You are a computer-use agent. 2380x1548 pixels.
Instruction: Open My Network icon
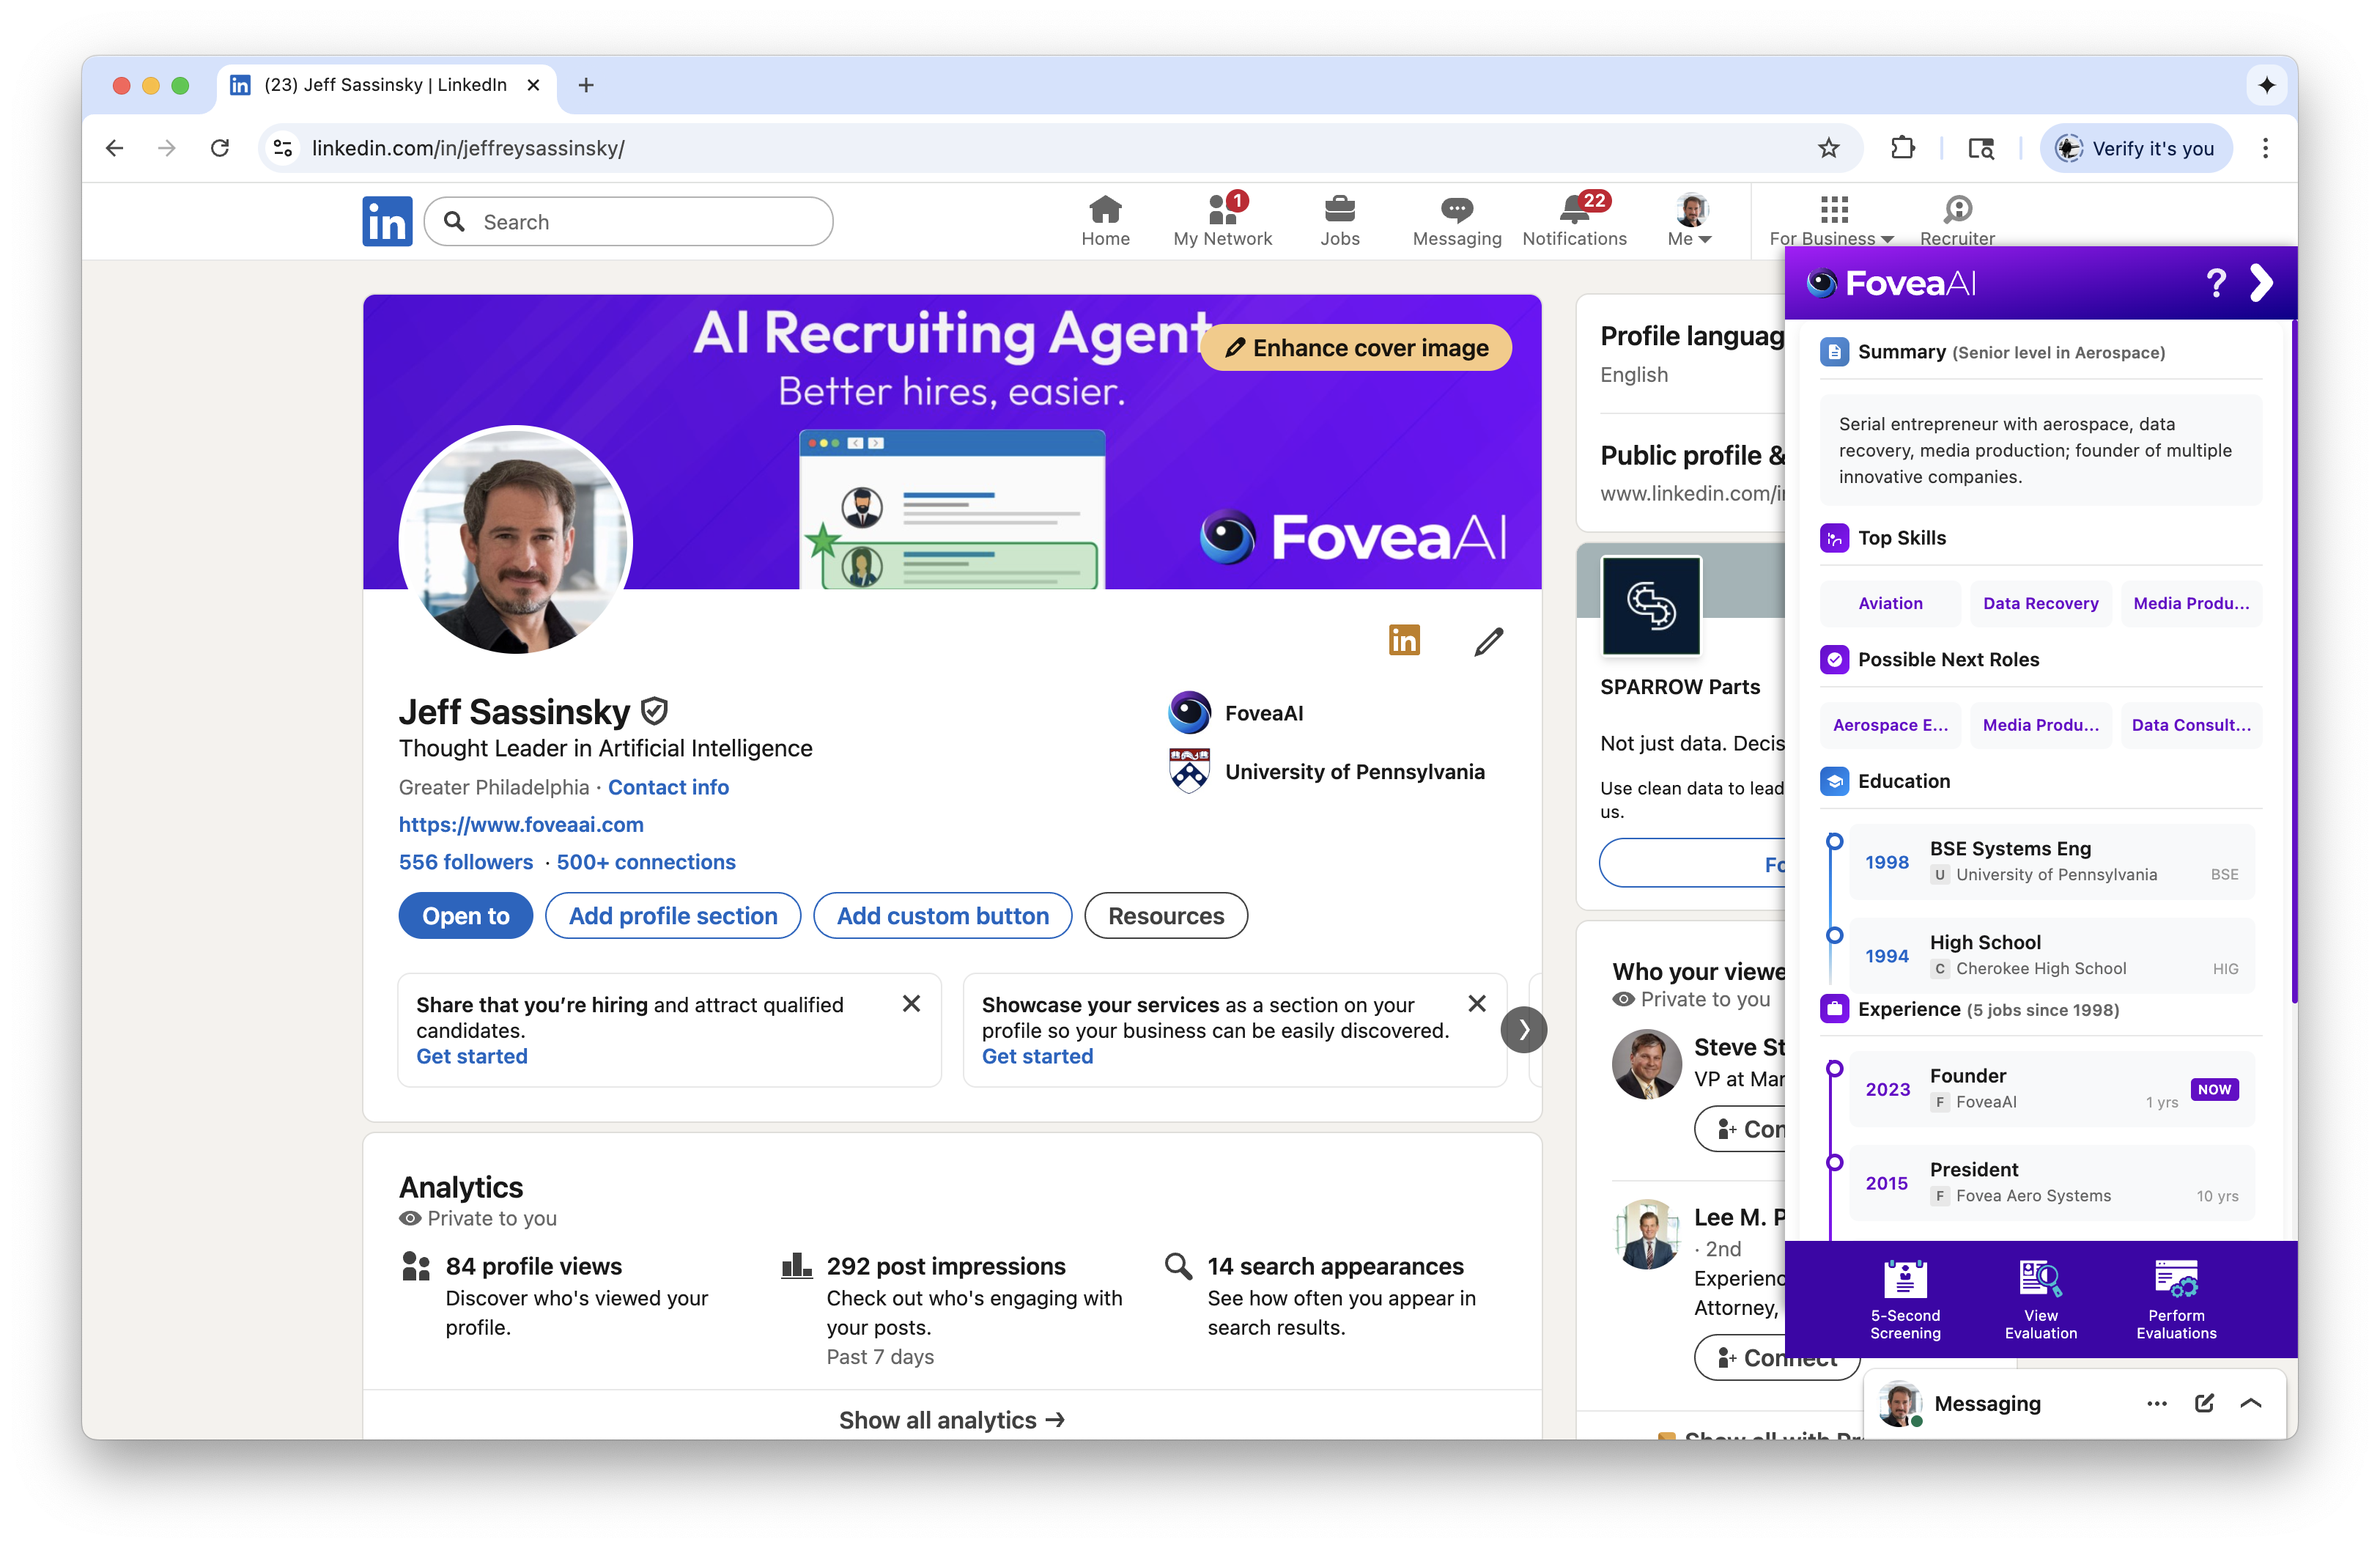(1223, 209)
